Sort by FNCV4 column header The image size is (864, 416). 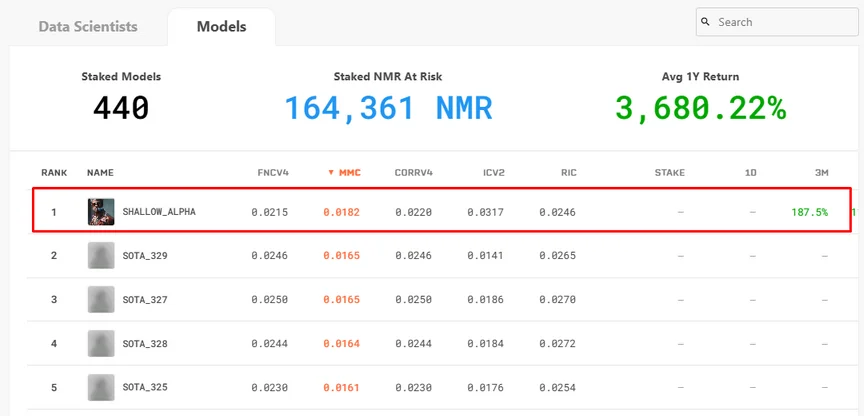(x=273, y=172)
